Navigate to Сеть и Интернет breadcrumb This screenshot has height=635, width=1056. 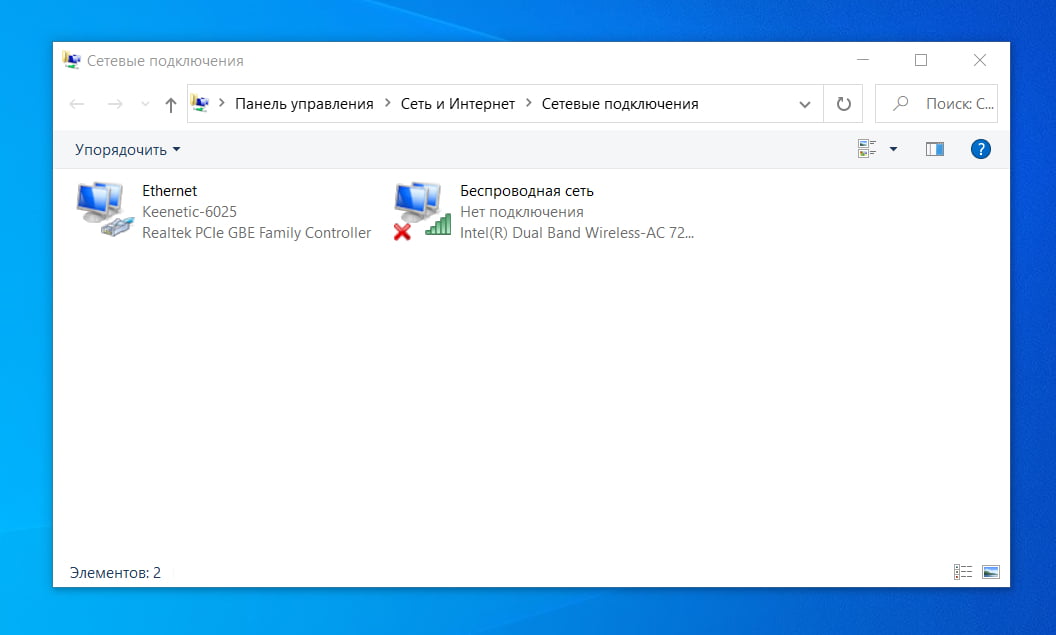pyautogui.click(x=457, y=104)
